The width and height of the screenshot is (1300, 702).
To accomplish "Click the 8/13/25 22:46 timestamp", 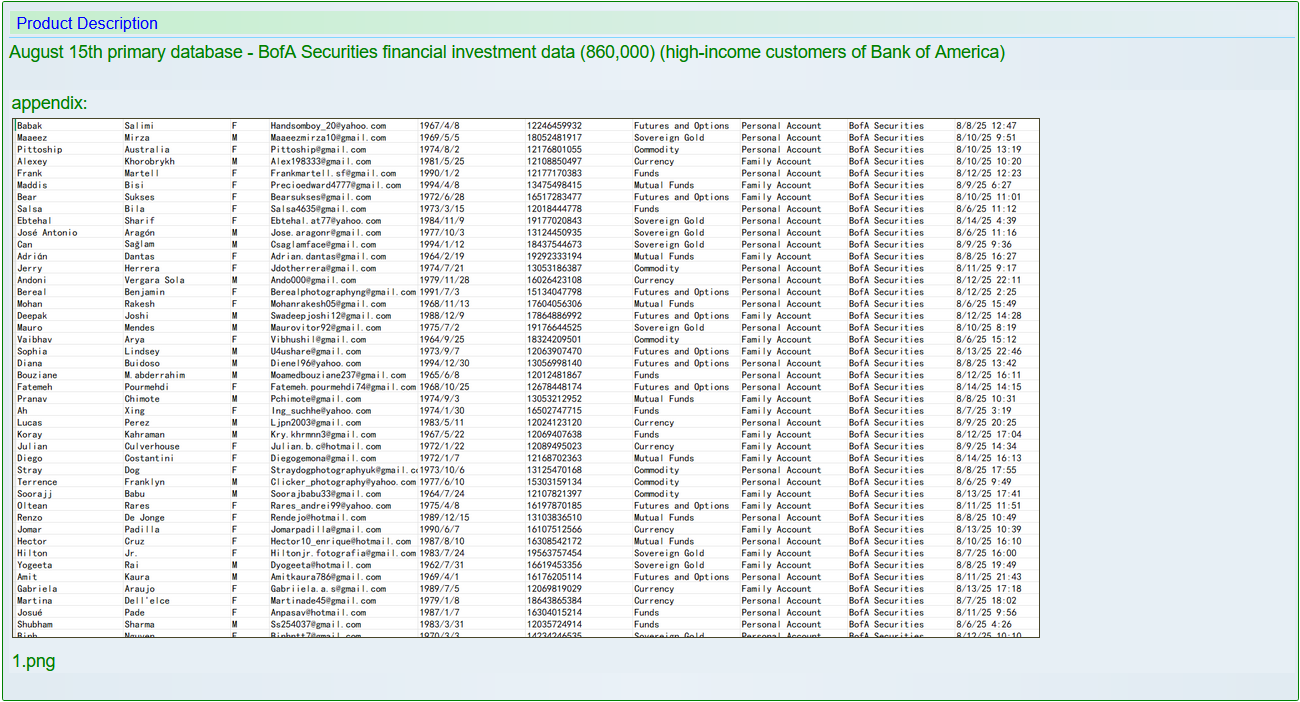I will 988,352.
